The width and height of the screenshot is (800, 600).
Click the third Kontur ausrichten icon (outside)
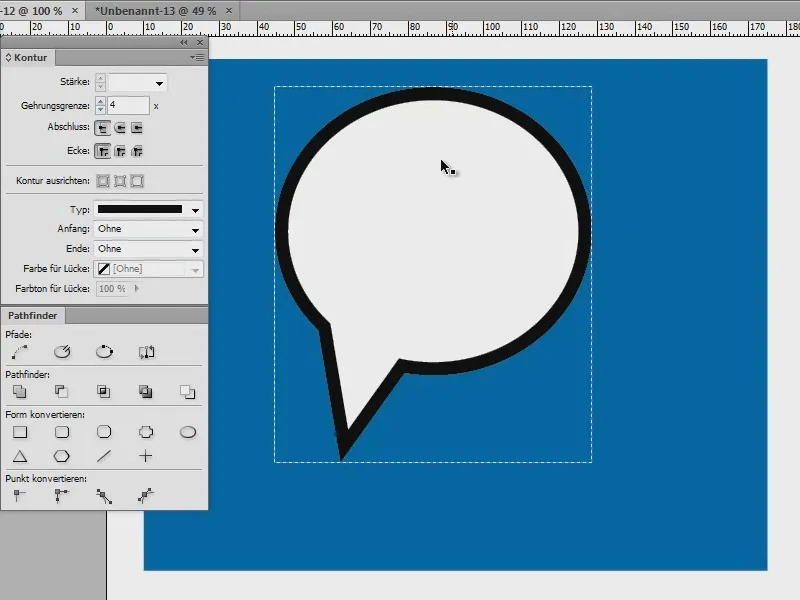tap(137, 181)
